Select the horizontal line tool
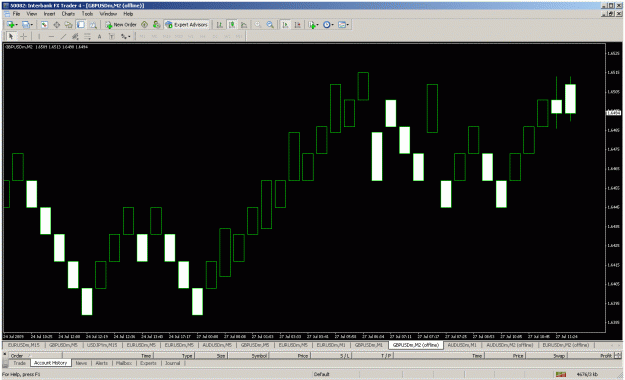The image size is (625, 380). (51, 37)
